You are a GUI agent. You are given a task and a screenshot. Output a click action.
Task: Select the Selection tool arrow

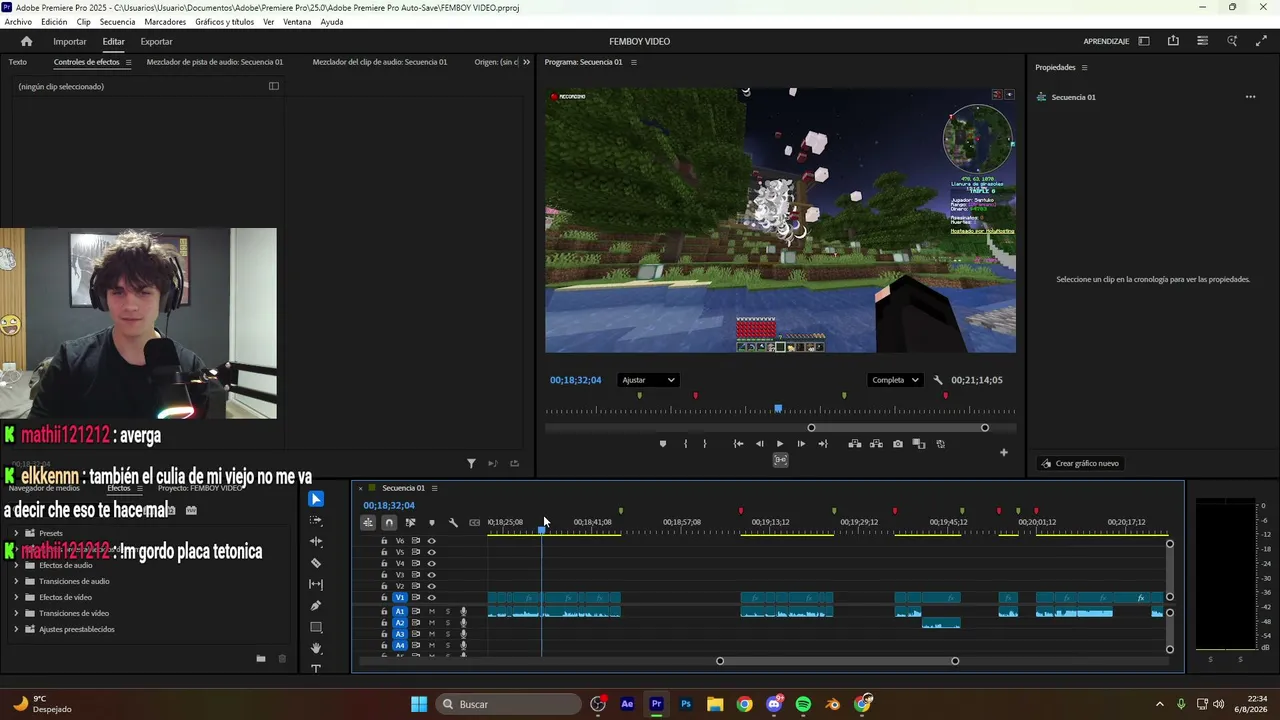click(316, 499)
